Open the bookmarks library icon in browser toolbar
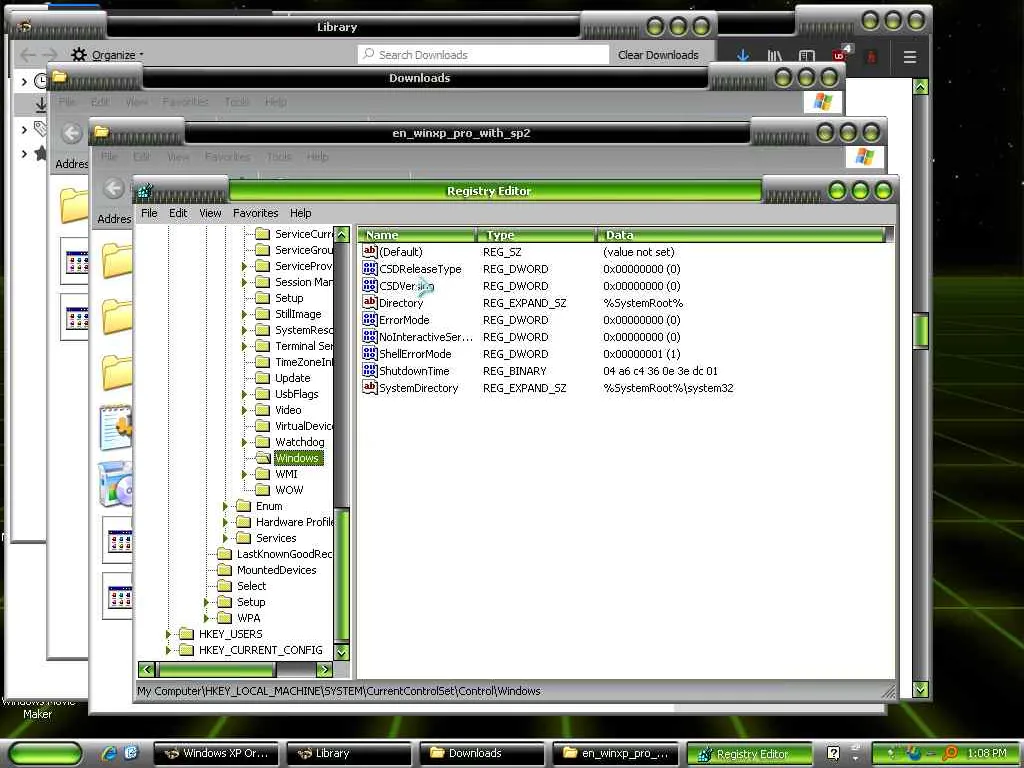 (775, 56)
